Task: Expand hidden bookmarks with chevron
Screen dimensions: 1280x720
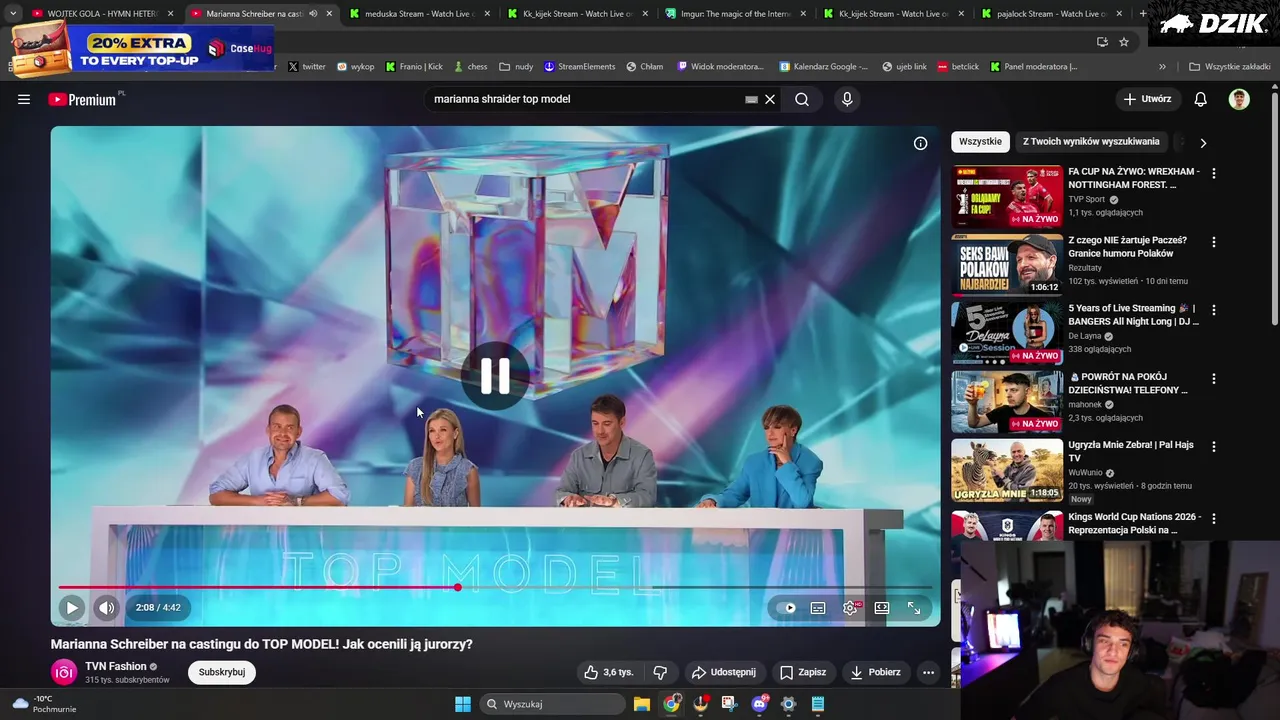Action: [1162, 67]
